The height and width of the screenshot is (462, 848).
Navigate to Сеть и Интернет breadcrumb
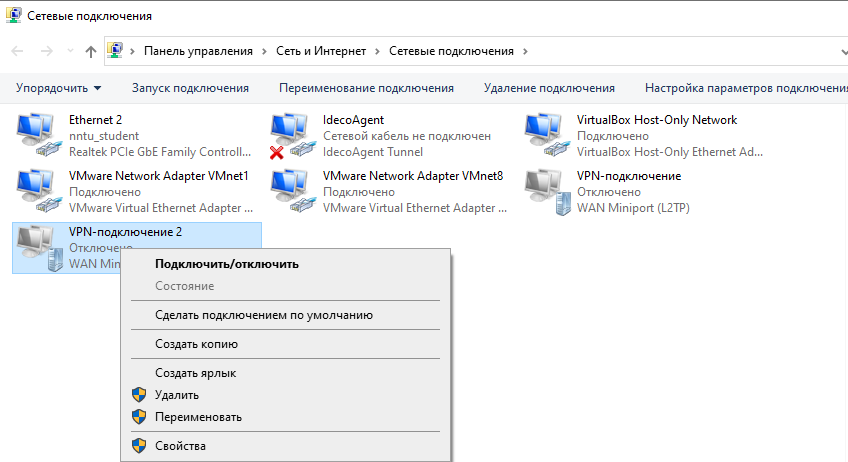coord(321,51)
